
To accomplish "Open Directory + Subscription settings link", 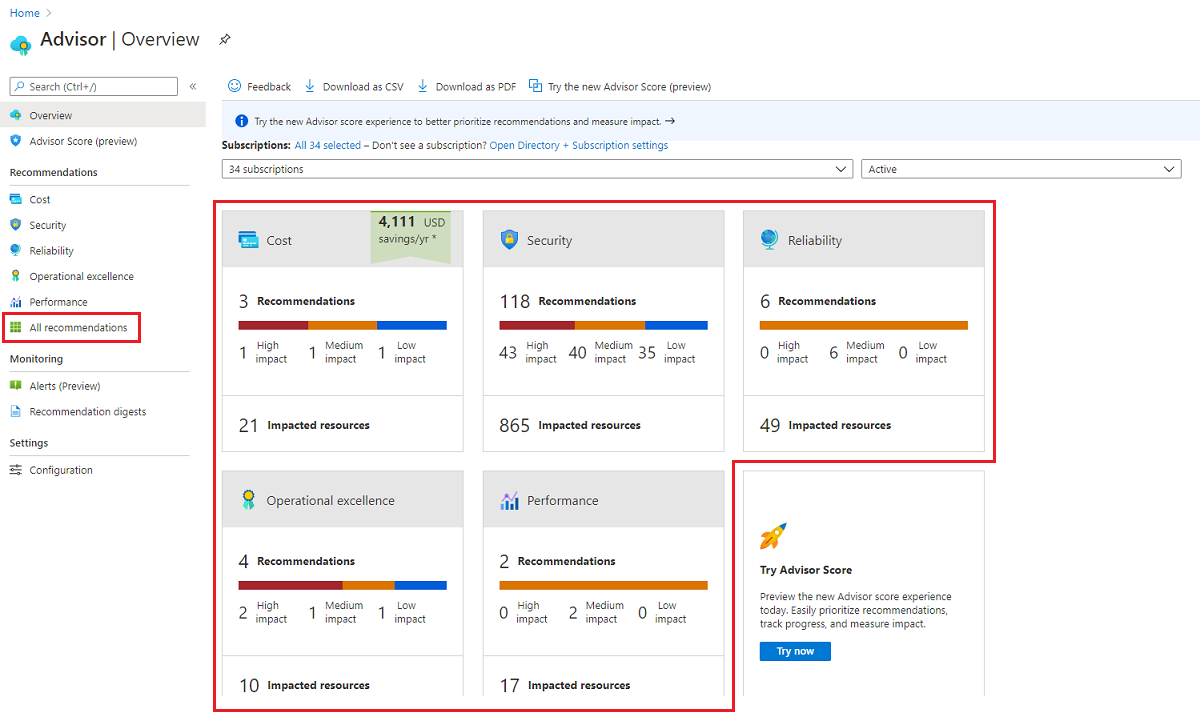I will click(579, 146).
